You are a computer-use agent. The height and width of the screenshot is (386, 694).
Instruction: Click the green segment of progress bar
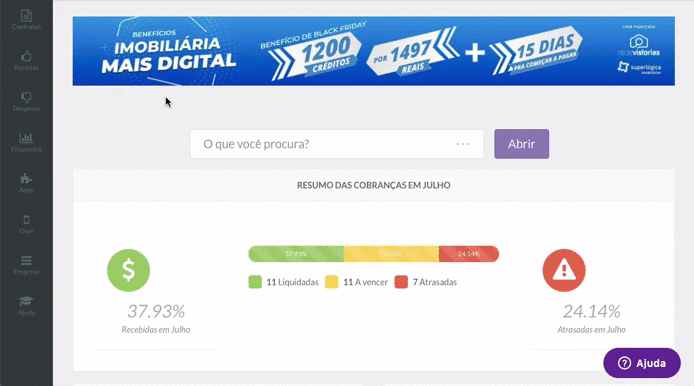pyautogui.click(x=296, y=254)
